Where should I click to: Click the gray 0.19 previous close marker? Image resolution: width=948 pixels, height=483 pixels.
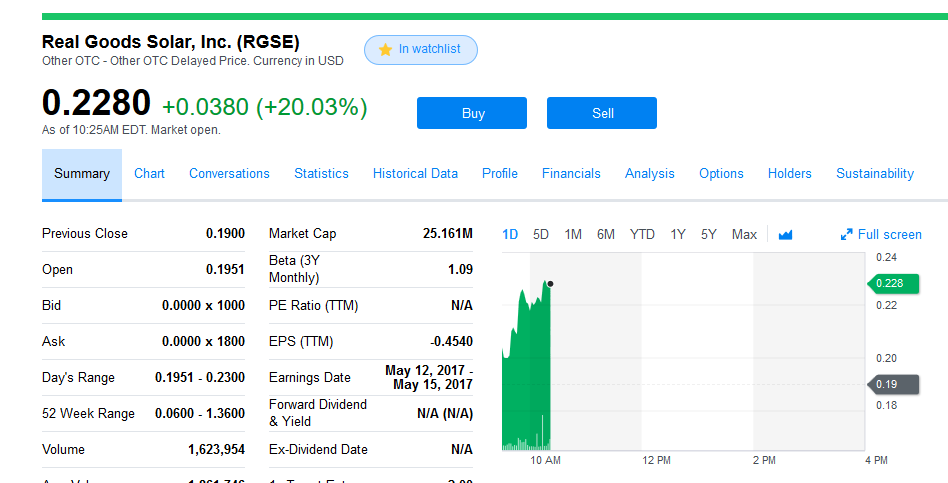(888, 384)
